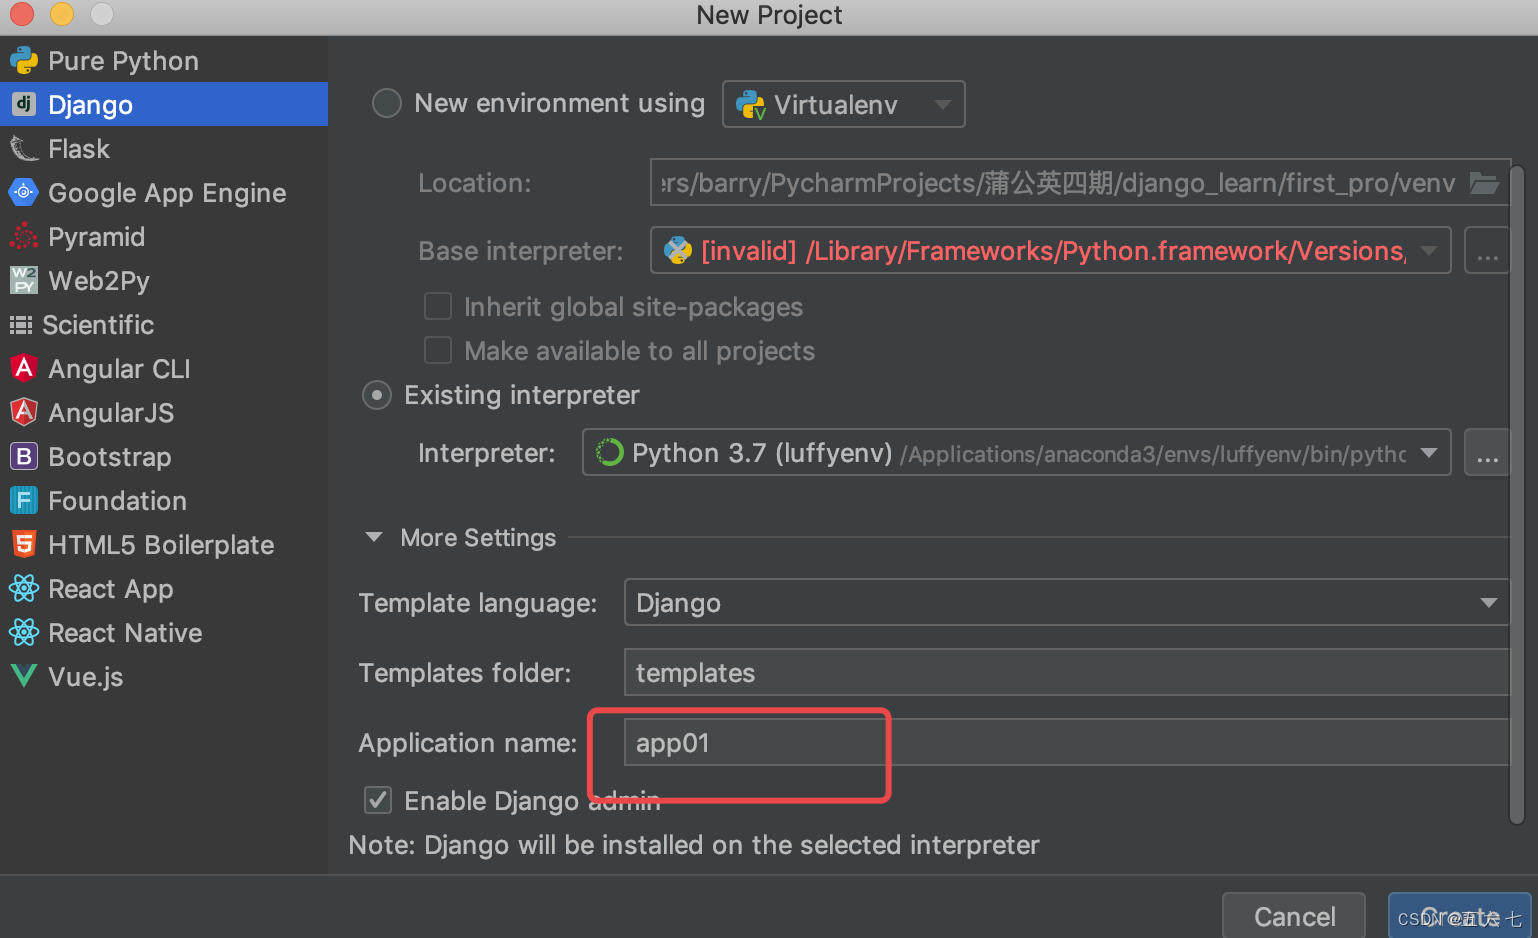
Task: Click the Pyramid project icon
Action: 24,236
